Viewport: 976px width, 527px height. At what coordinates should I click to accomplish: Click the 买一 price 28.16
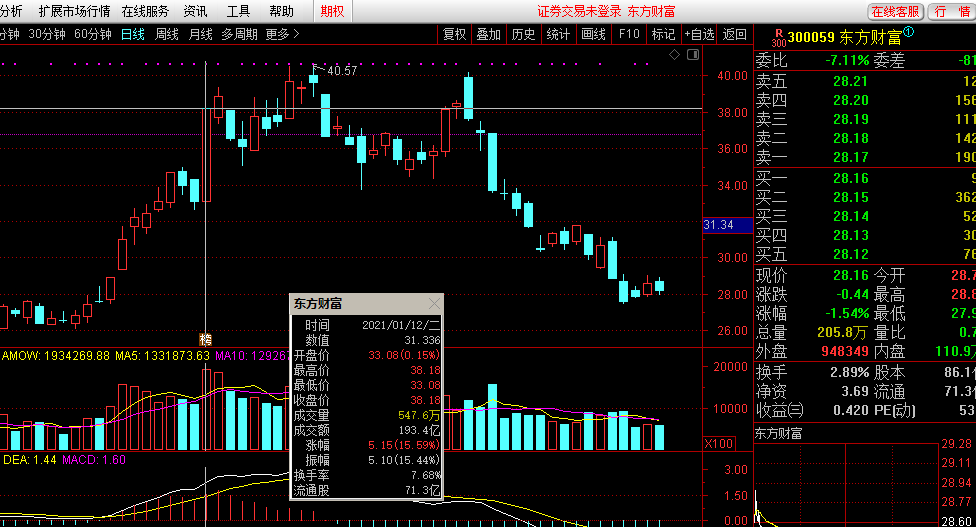pyautogui.click(x=850, y=179)
